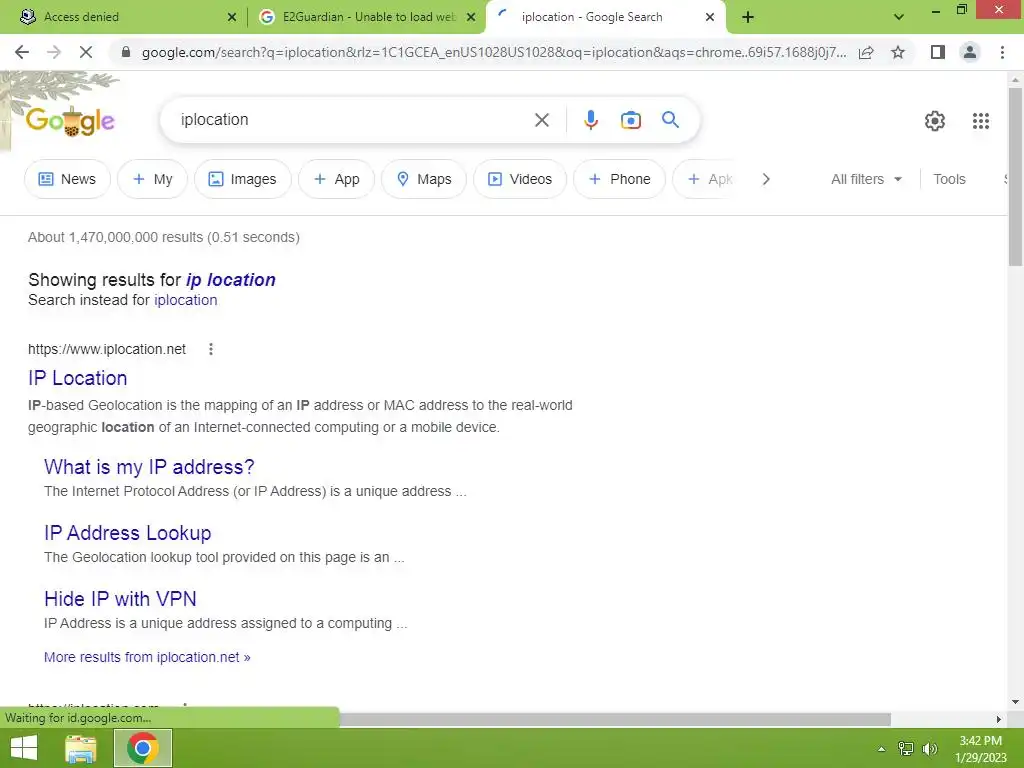Image resolution: width=1024 pixels, height=768 pixels.
Task: Open the IP Location result title
Action: click(78, 378)
